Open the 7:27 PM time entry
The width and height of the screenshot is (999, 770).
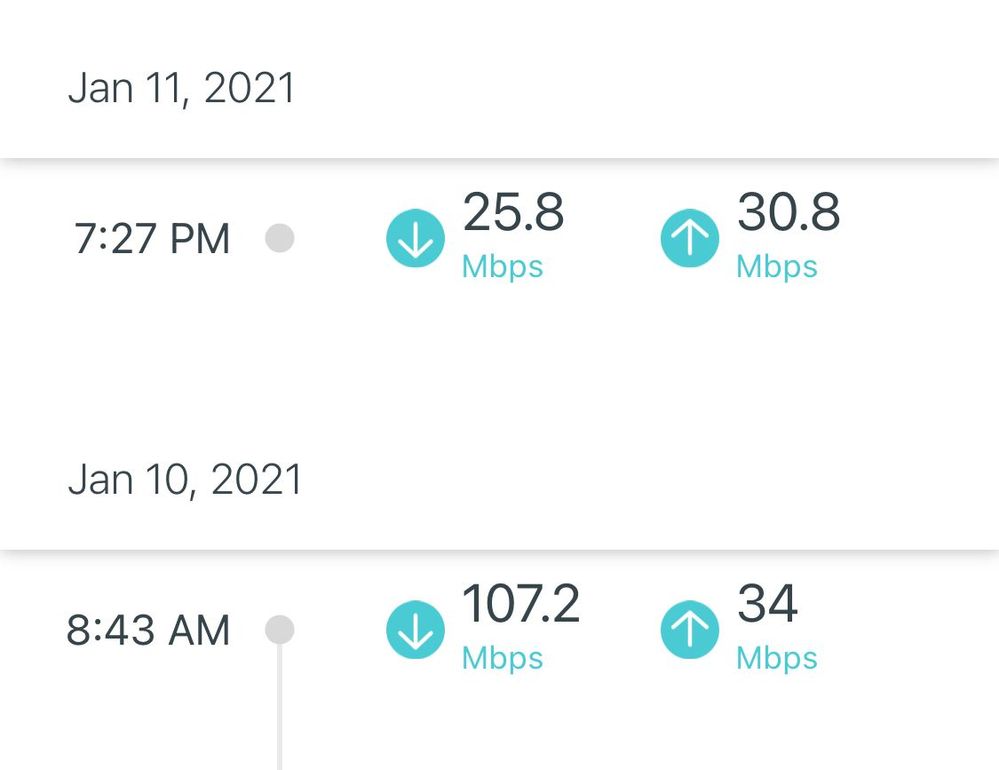click(152, 240)
